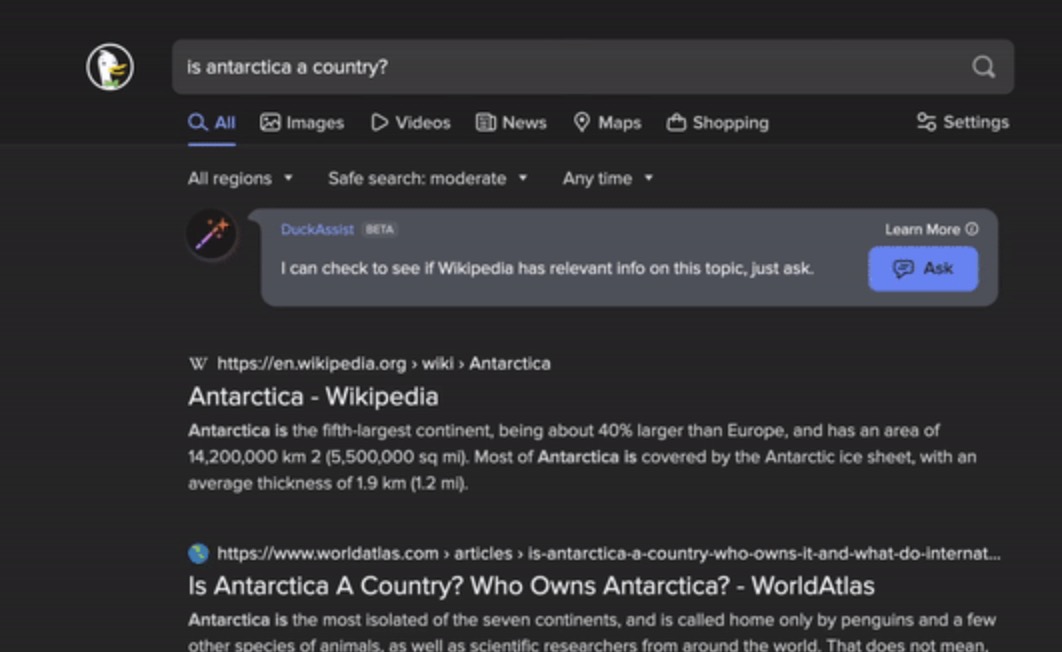The height and width of the screenshot is (652, 1062).
Task: Switch to the Images tab
Action: coord(302,123)
